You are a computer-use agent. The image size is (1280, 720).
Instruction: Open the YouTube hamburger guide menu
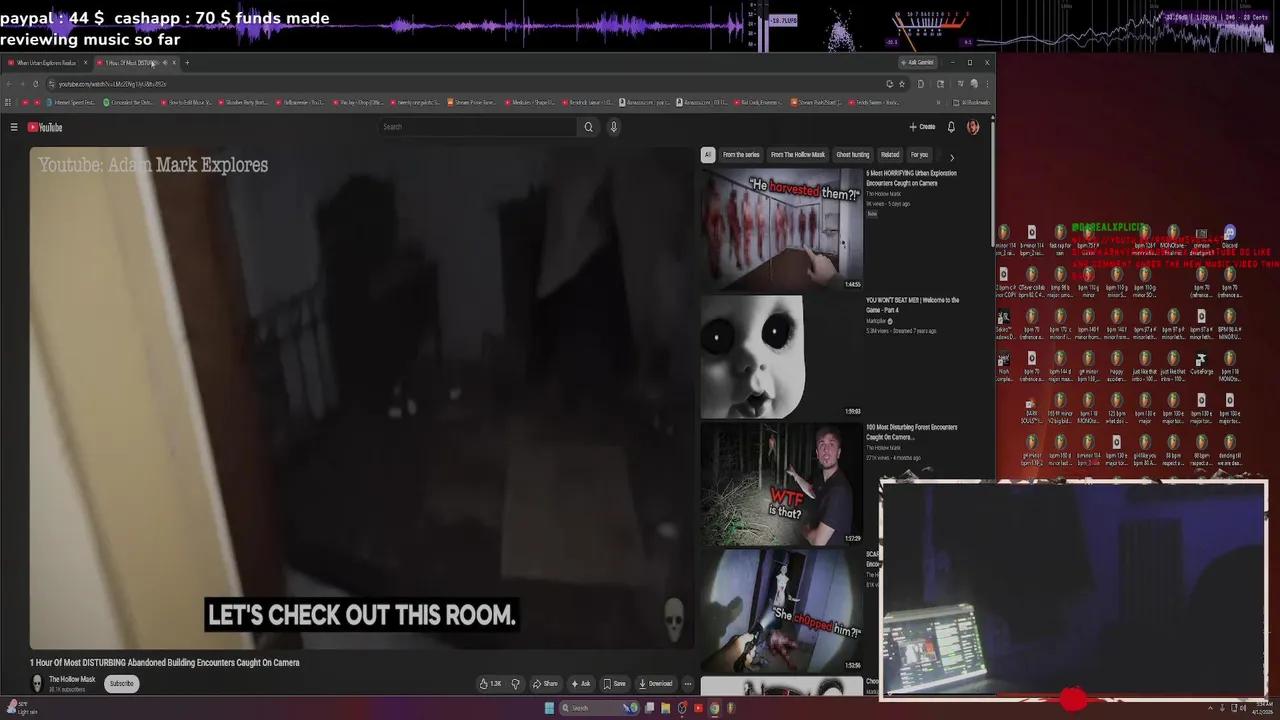[14, 127]
